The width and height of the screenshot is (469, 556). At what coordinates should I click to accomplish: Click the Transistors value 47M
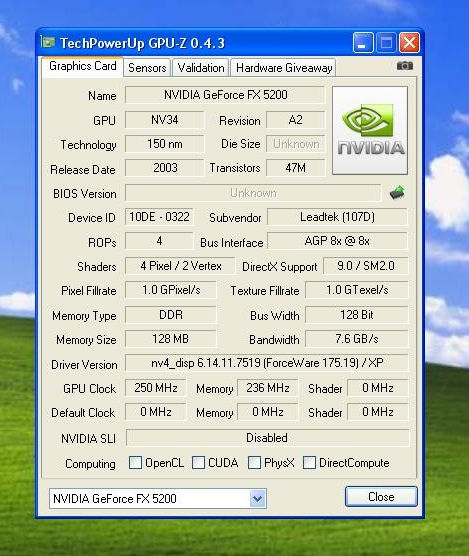[295, 168]
